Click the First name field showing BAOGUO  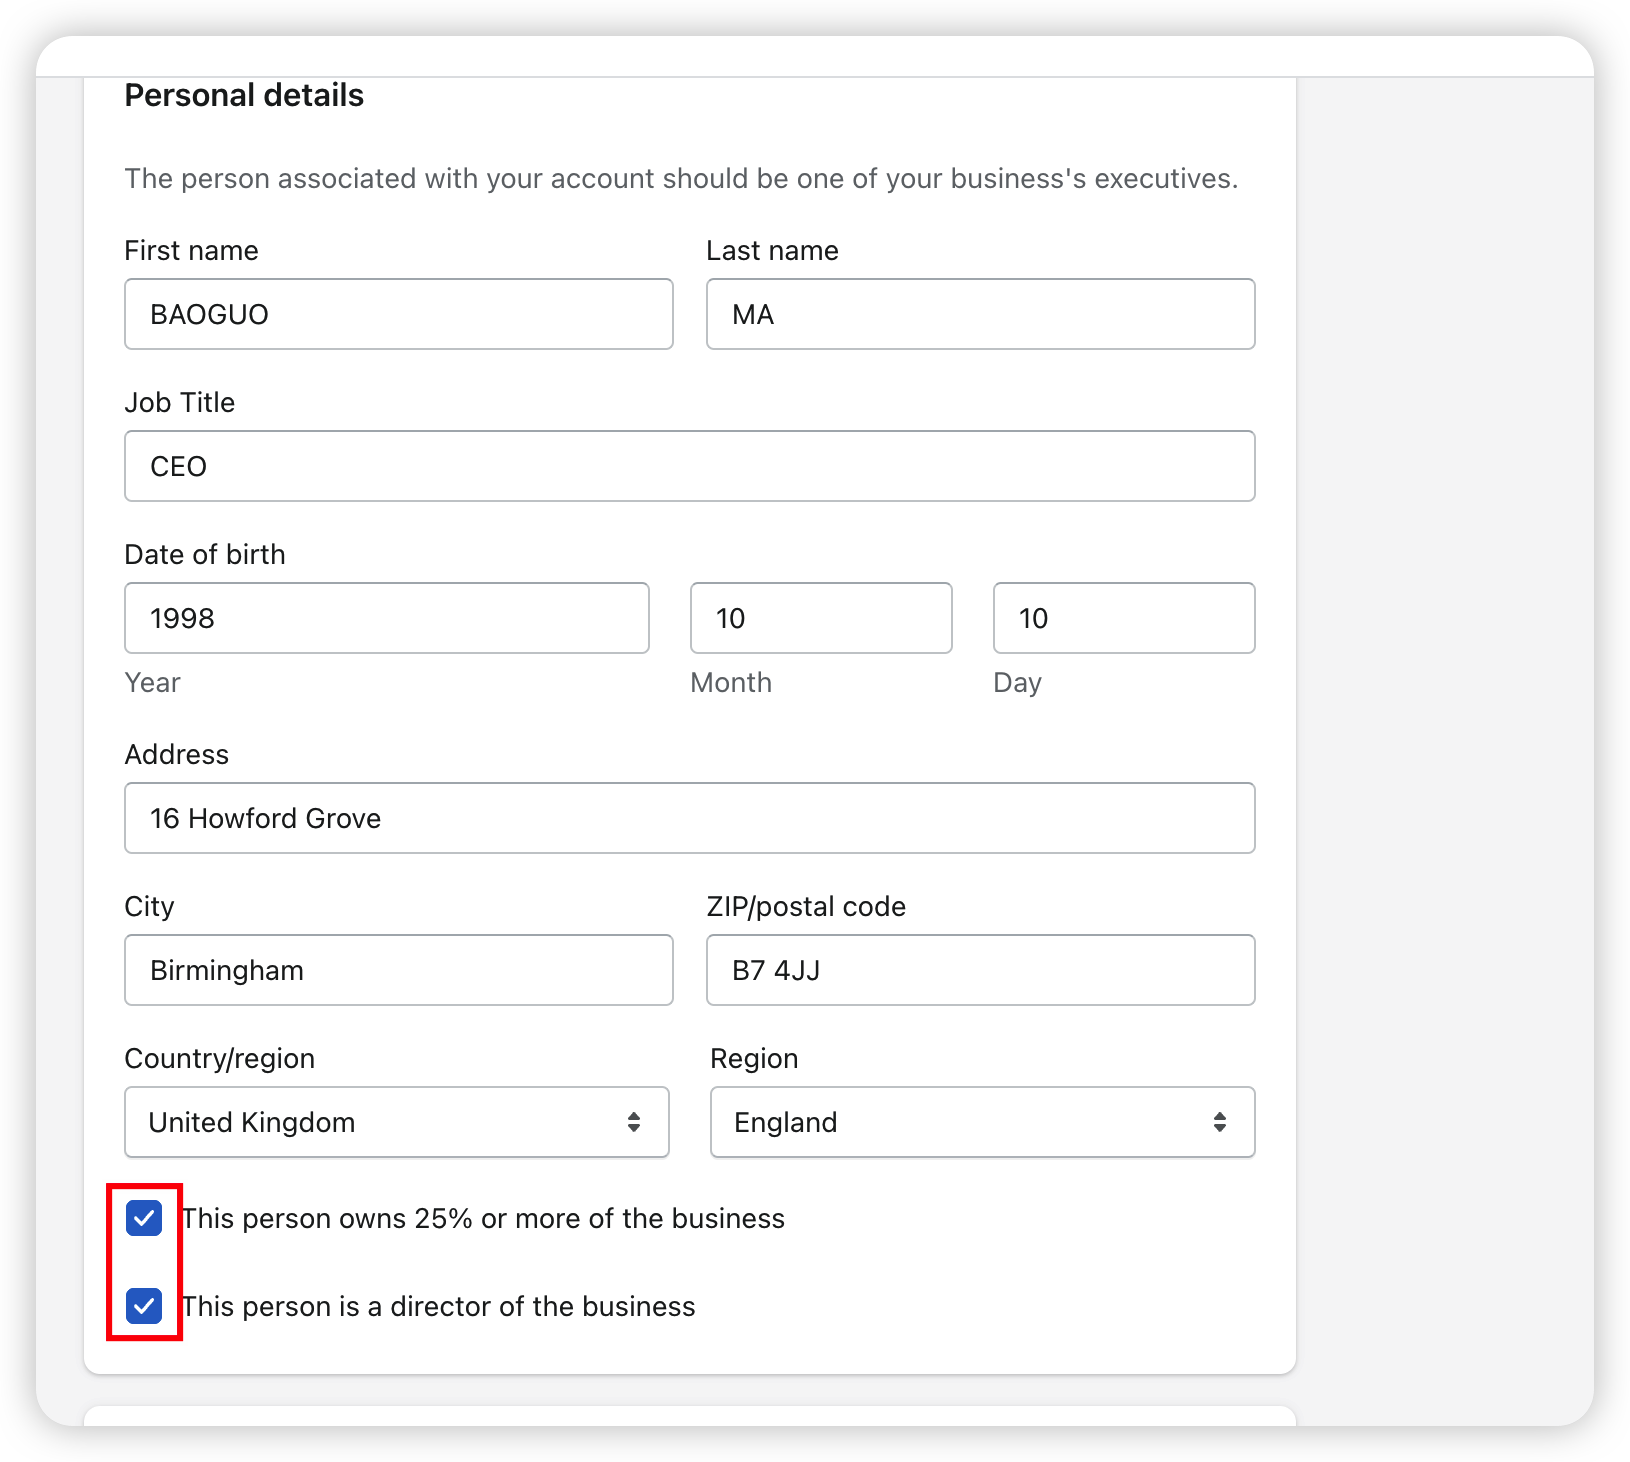(x=398, y=314)
